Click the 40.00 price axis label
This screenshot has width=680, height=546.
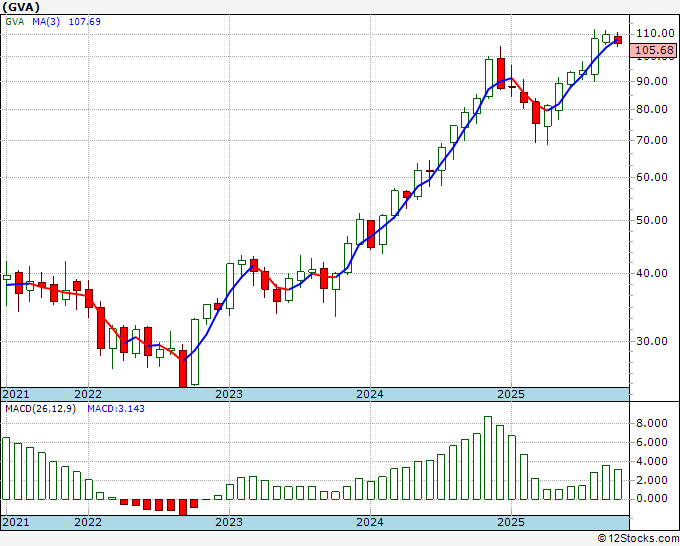click(652, 273)
